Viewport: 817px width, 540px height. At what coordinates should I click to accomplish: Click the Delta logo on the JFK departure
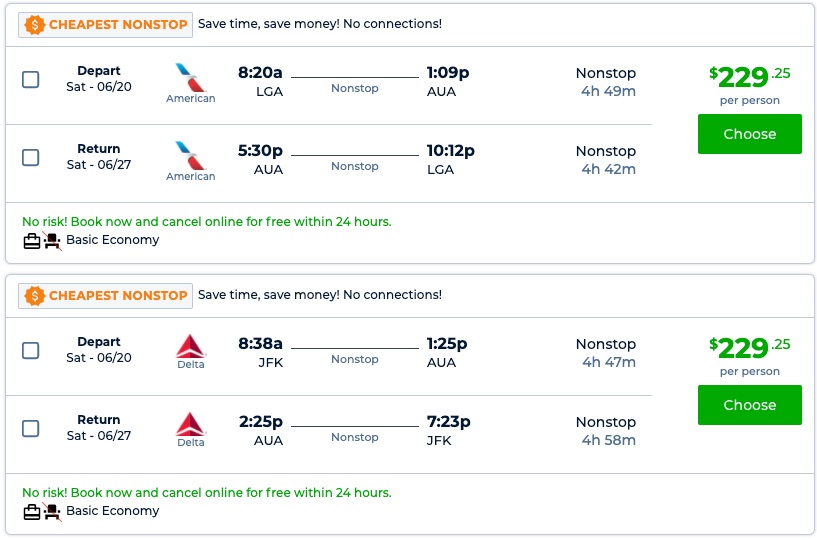pyautogui.click(x=190, y=346)
